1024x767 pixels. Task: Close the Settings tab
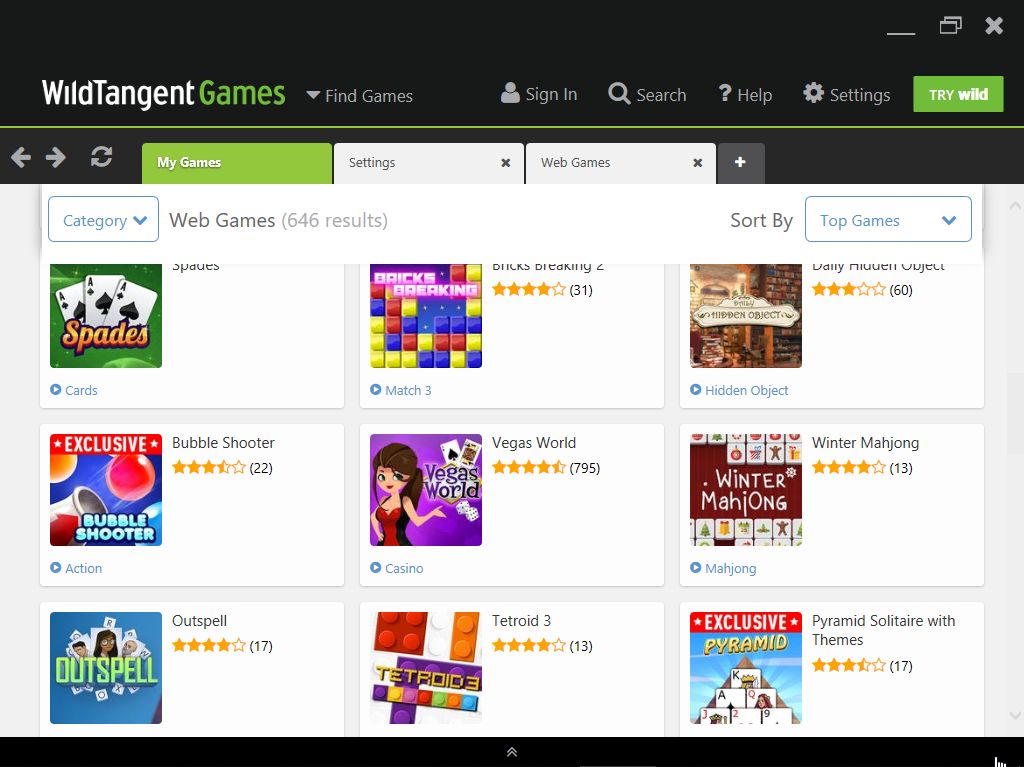click(x=506, y=163)
